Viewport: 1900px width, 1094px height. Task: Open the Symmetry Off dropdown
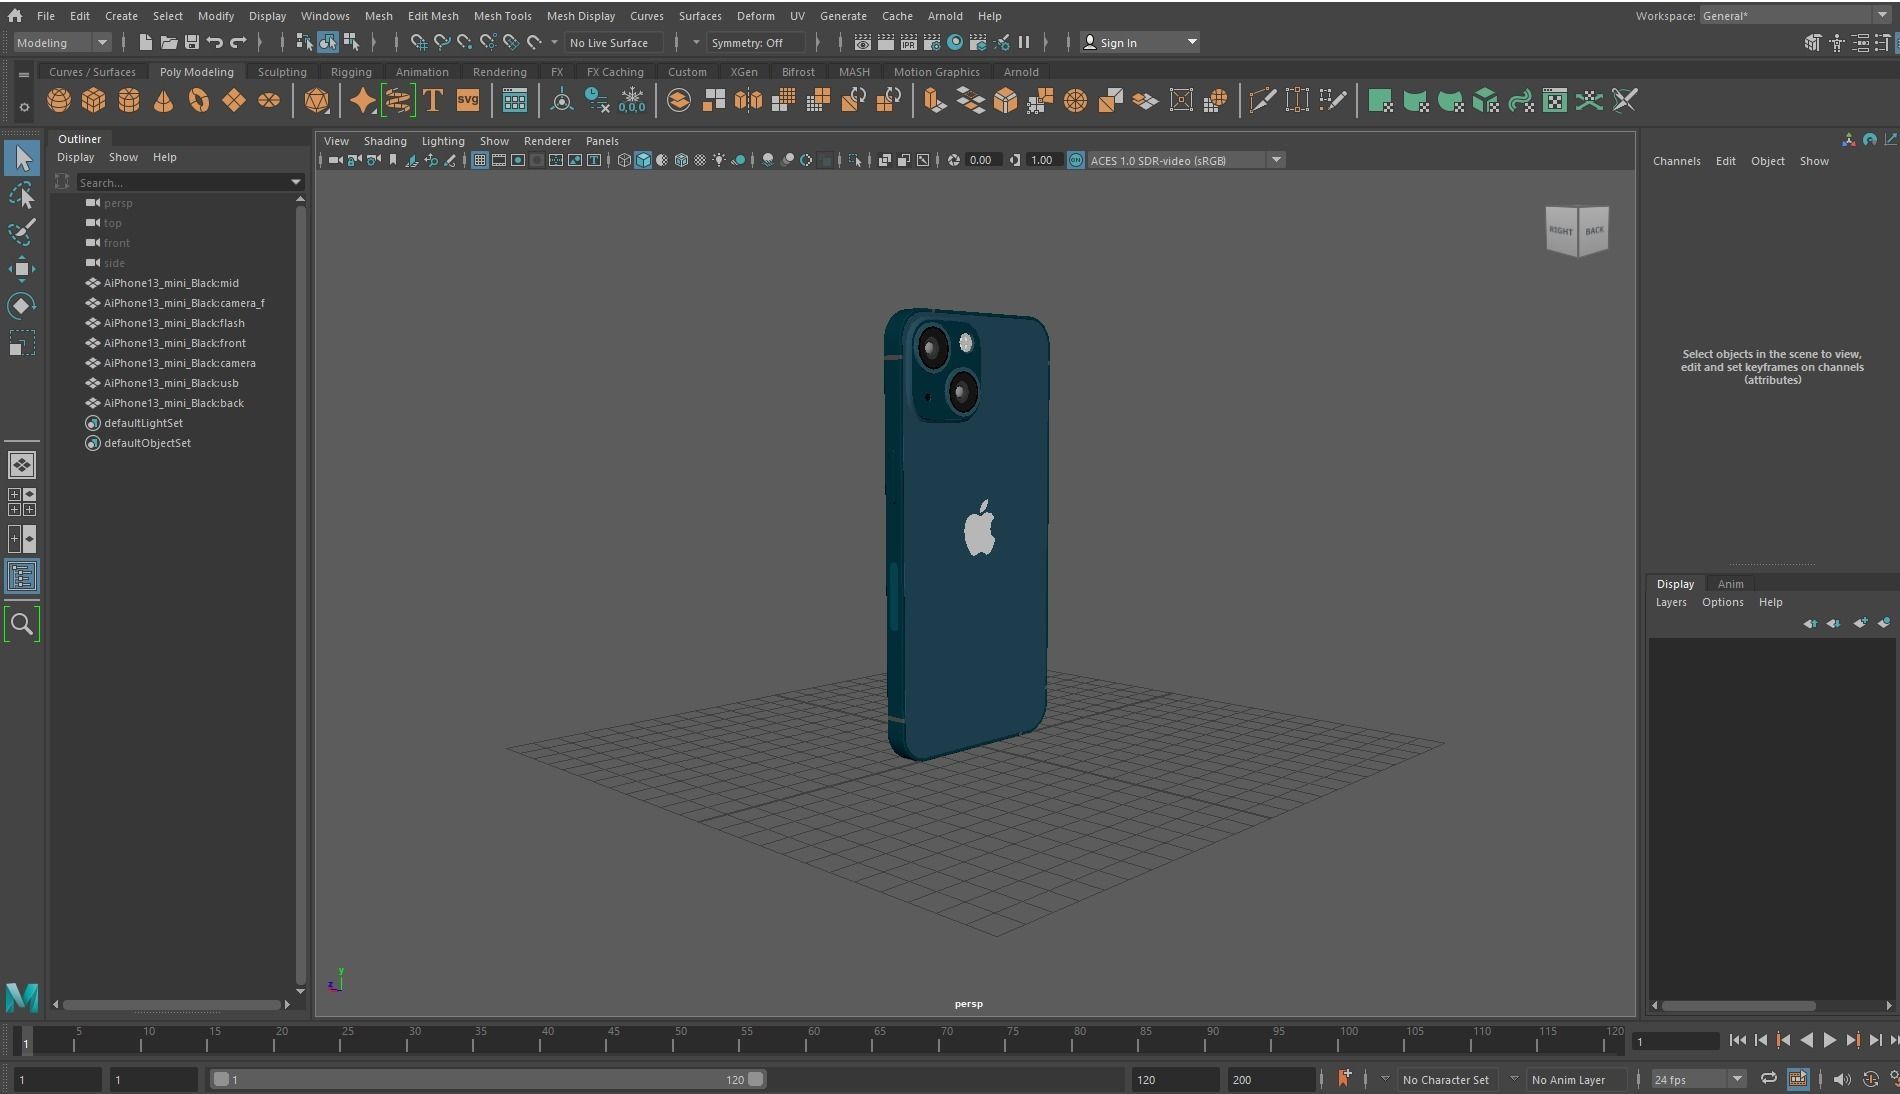coord(755,42)
